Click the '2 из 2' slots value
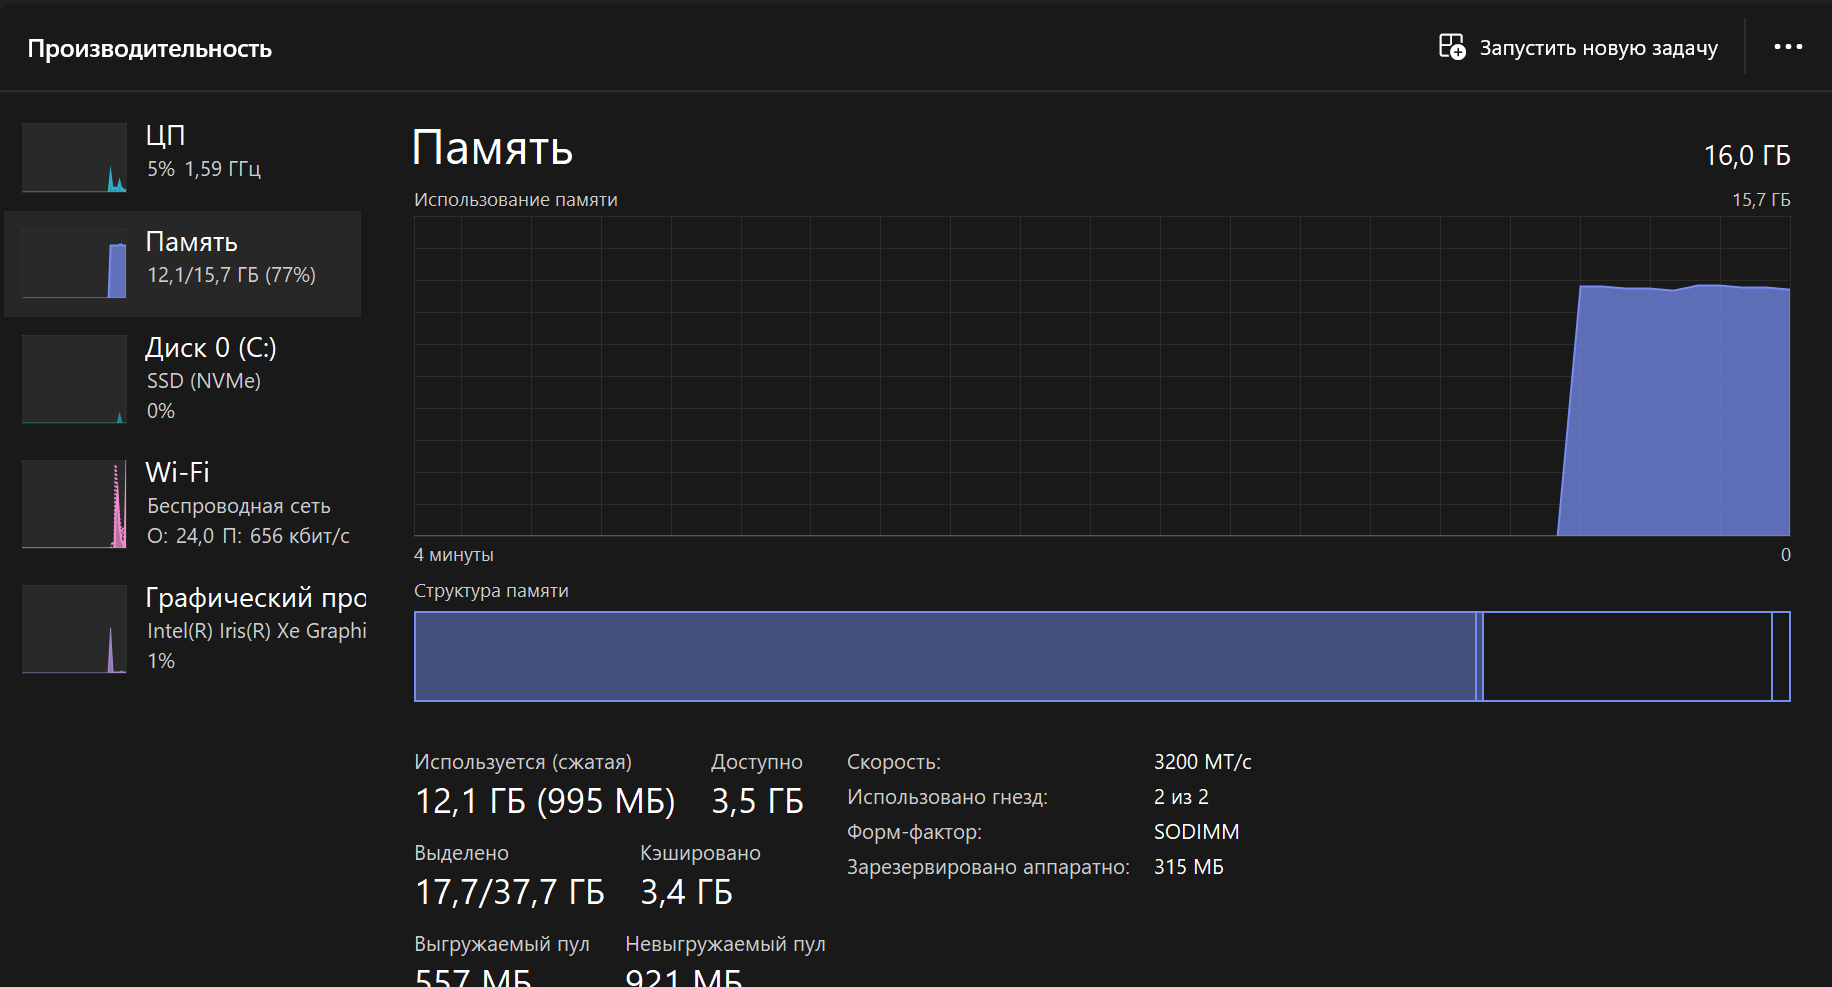This screenshot has height=987, width=1832. pos(1181,797)
